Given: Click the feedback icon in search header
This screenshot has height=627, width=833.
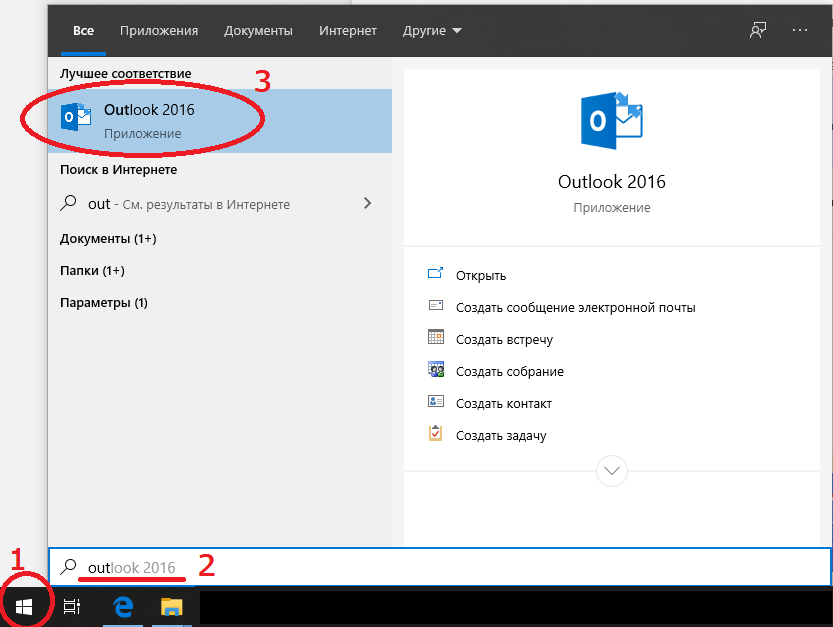Looking at the screenshot, I should [758, 30].
